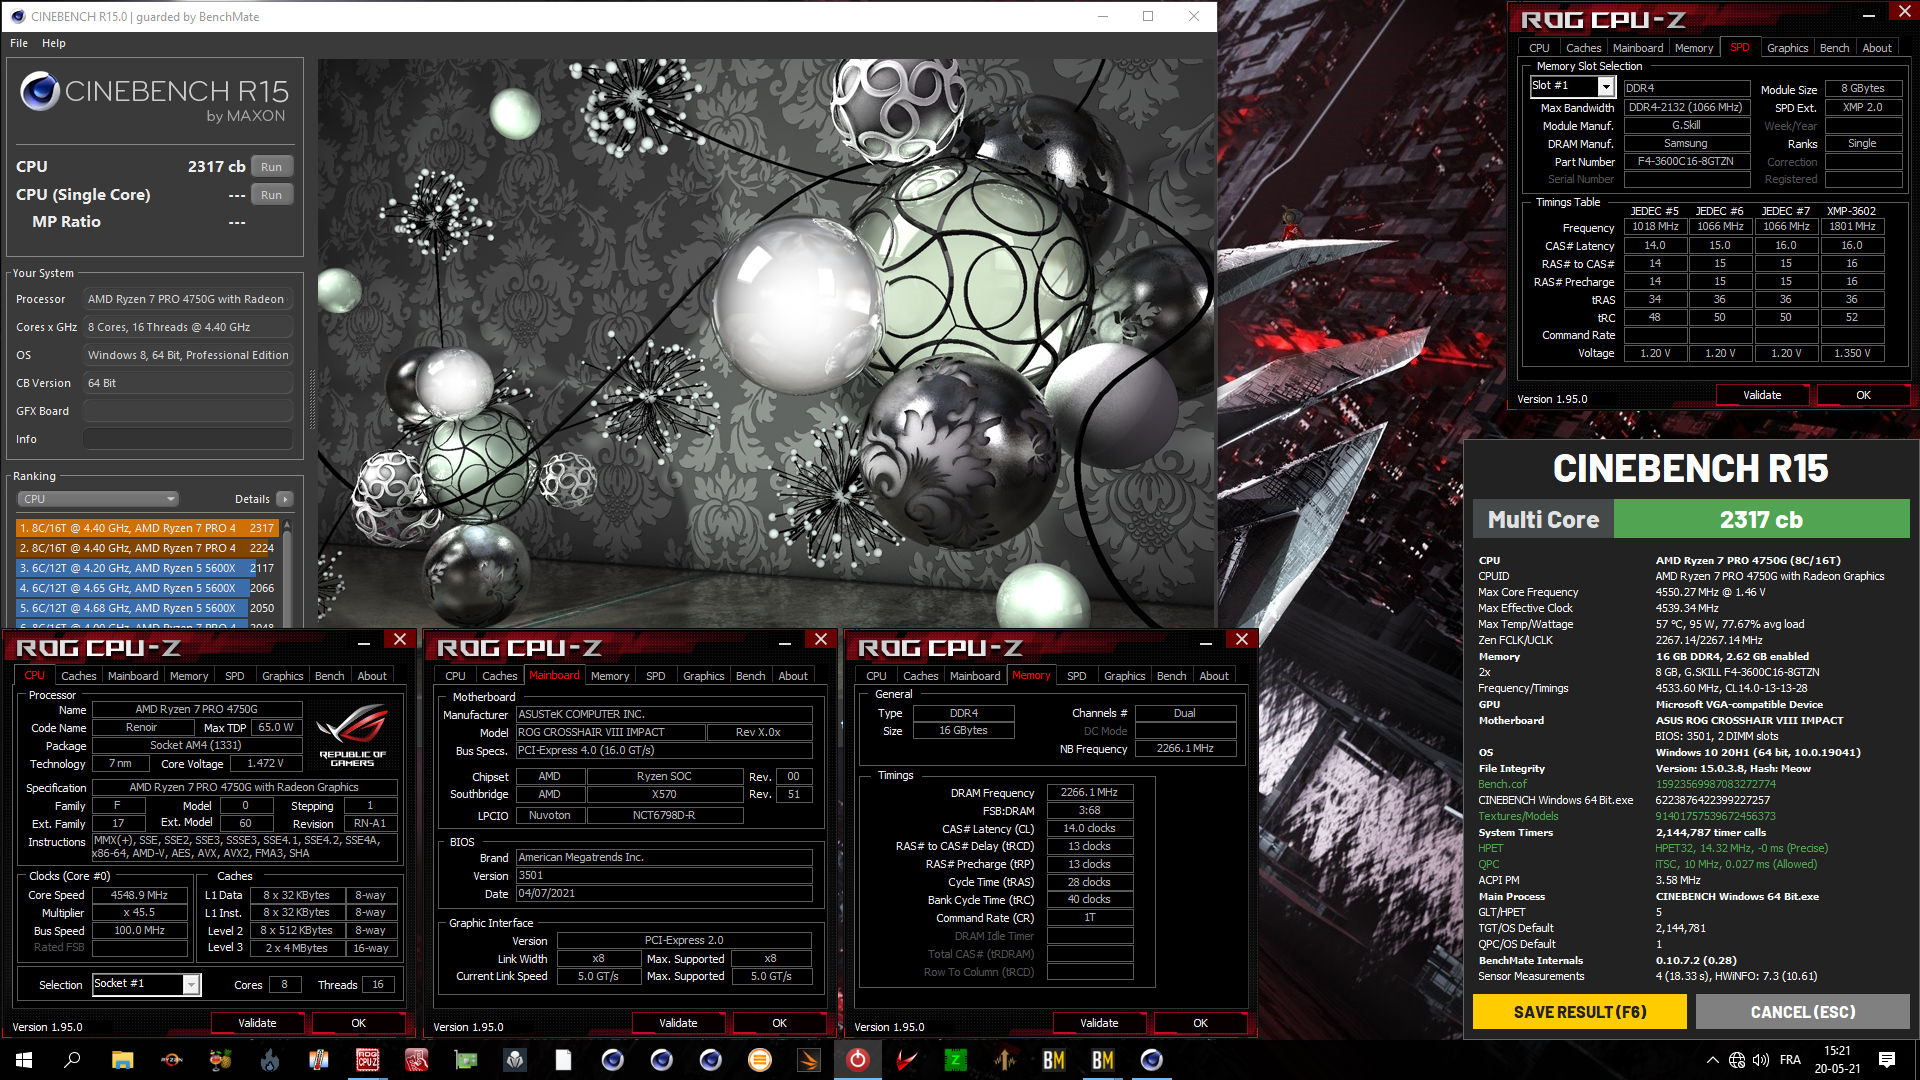Select ranking entry scoring 2317

[147, 528]
